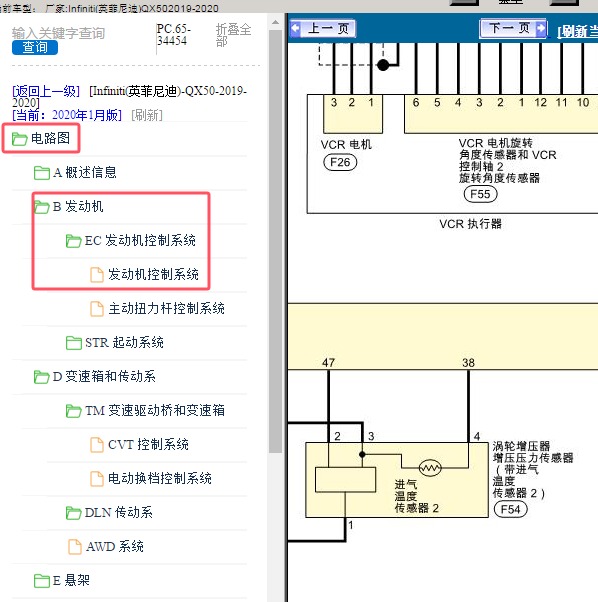Expand the E 悬架 folder
The height and width of the screenshot is (602, 598).
71,580
